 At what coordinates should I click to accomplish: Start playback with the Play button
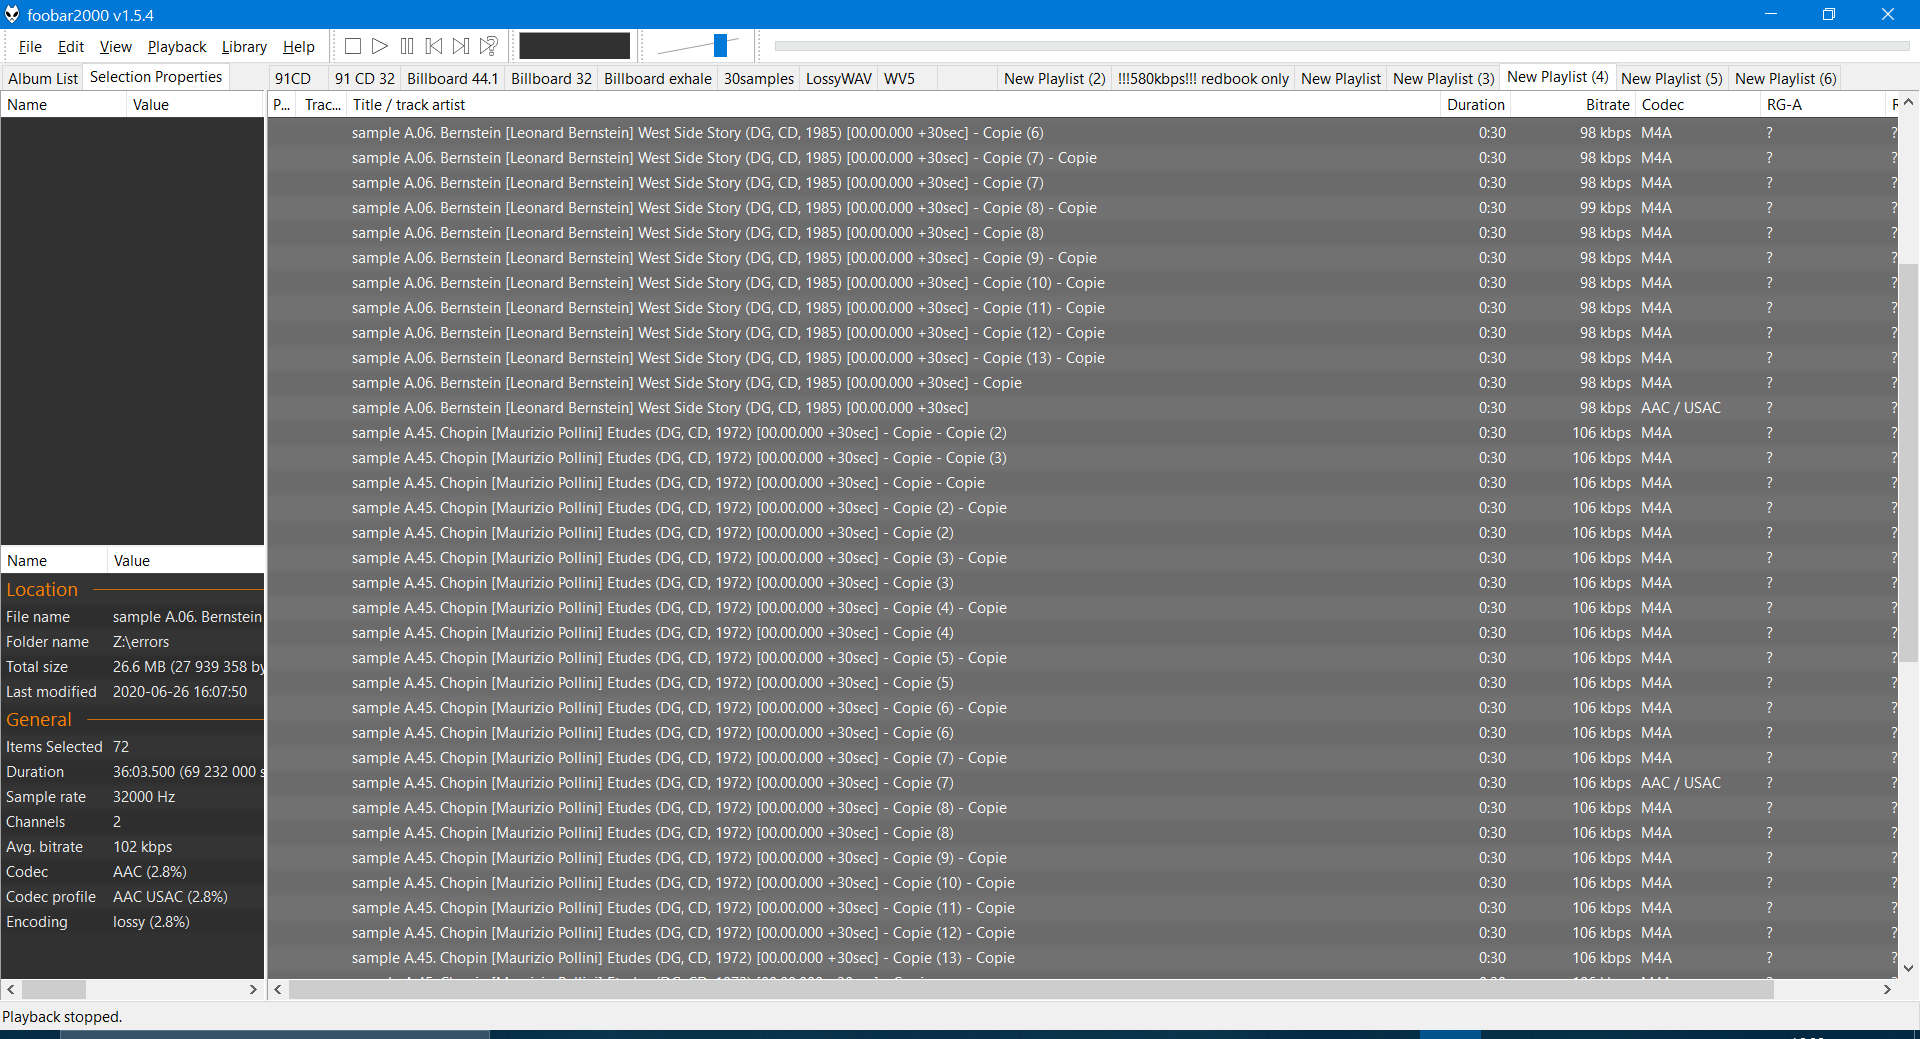coord(380,46)
